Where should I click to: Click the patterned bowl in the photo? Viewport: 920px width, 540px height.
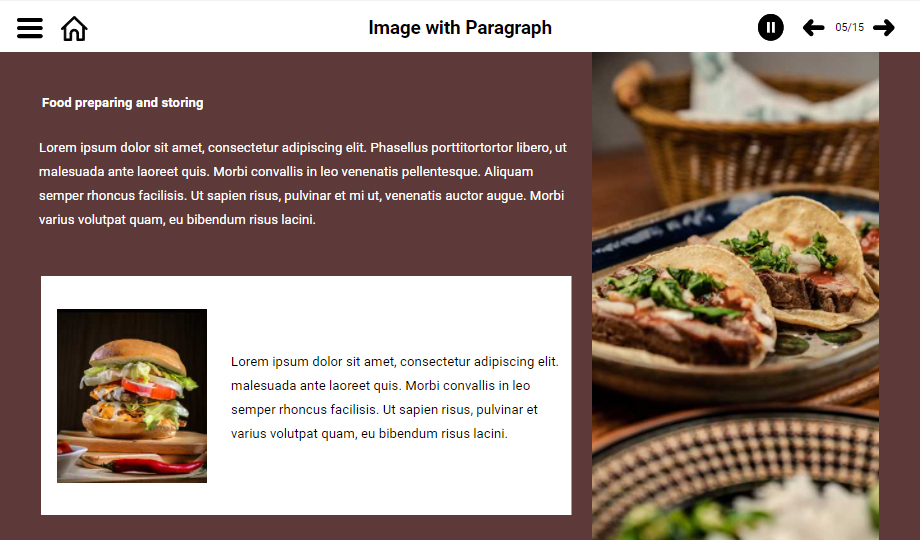tap(735, 470)
